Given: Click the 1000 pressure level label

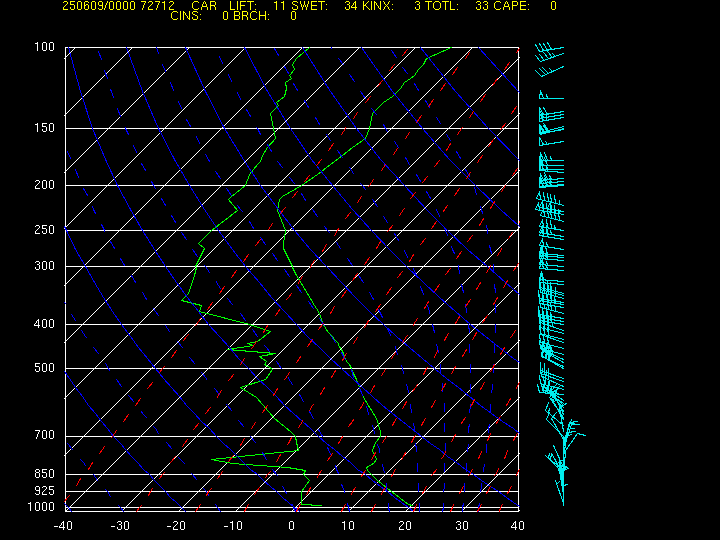Looking at the screenshot, I should 41,507.
